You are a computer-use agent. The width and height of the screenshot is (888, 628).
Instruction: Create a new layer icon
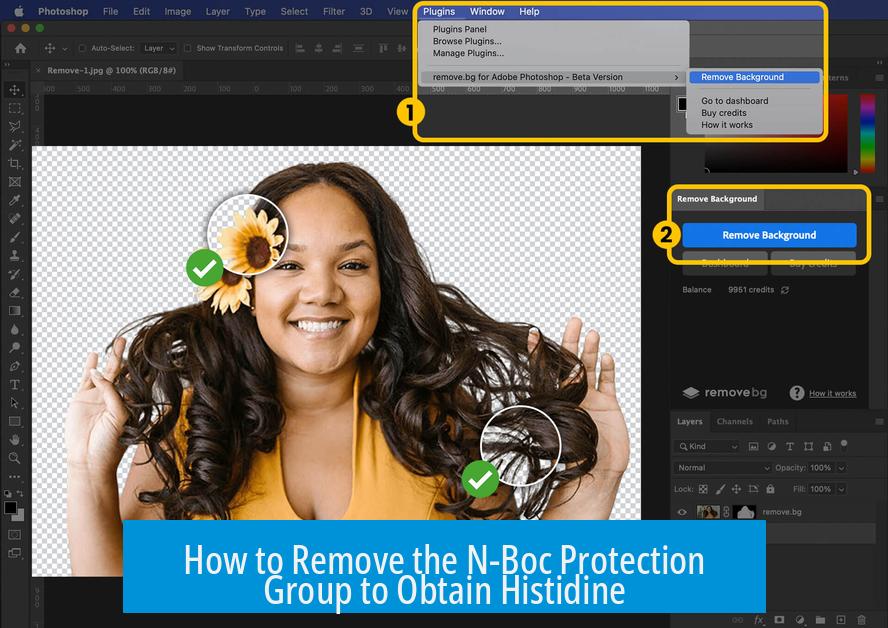coord(840,620)
